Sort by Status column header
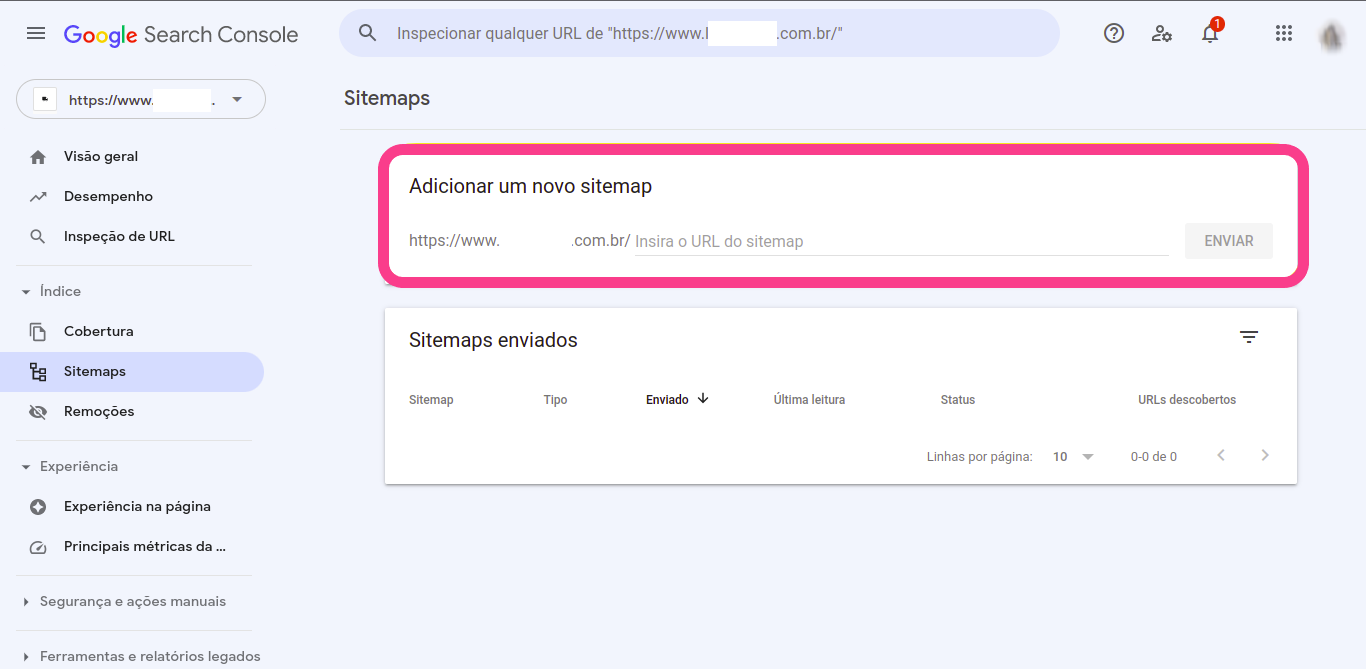Image resolution: width=1366 pixels, height=669 pixels. 957,400
